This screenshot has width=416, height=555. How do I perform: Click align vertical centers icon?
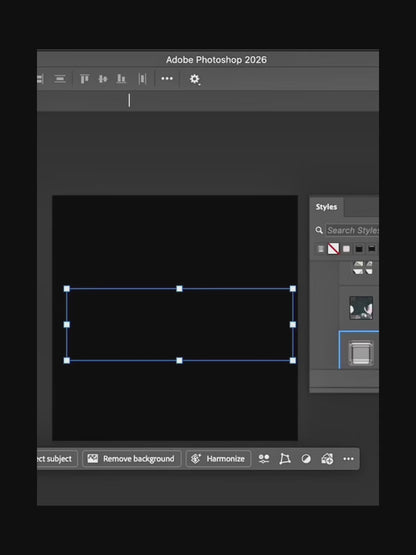(x=103, y=79)
